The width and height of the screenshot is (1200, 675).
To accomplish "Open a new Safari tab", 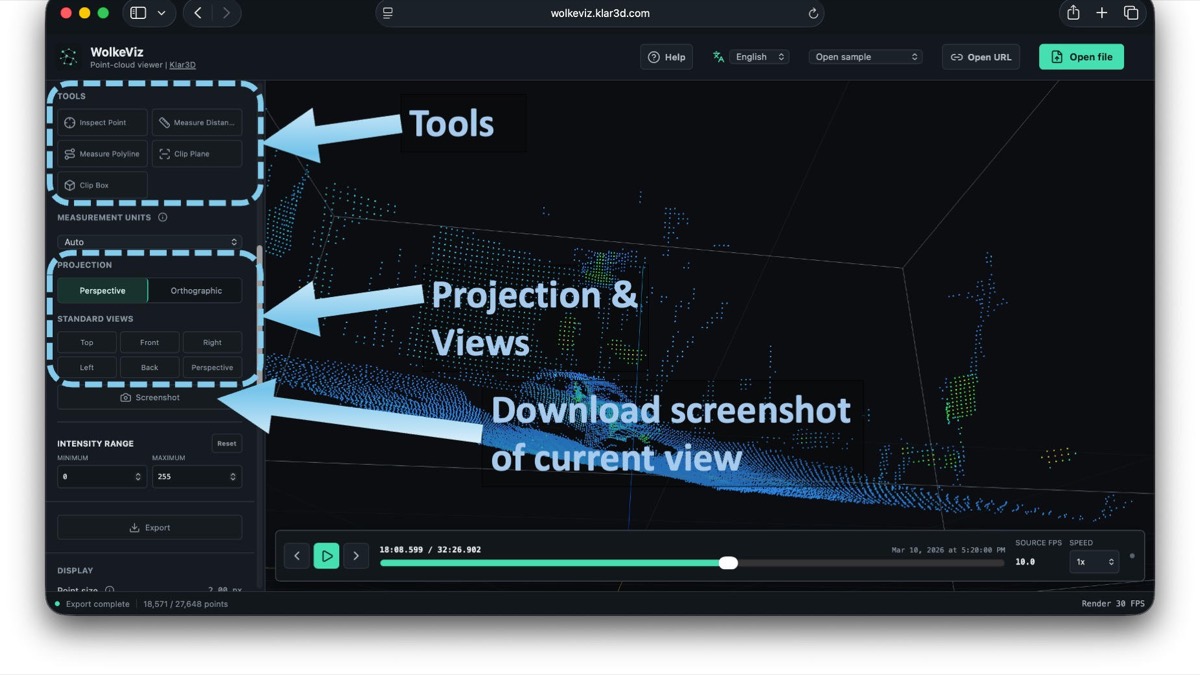I will [x=1101, y=13].
